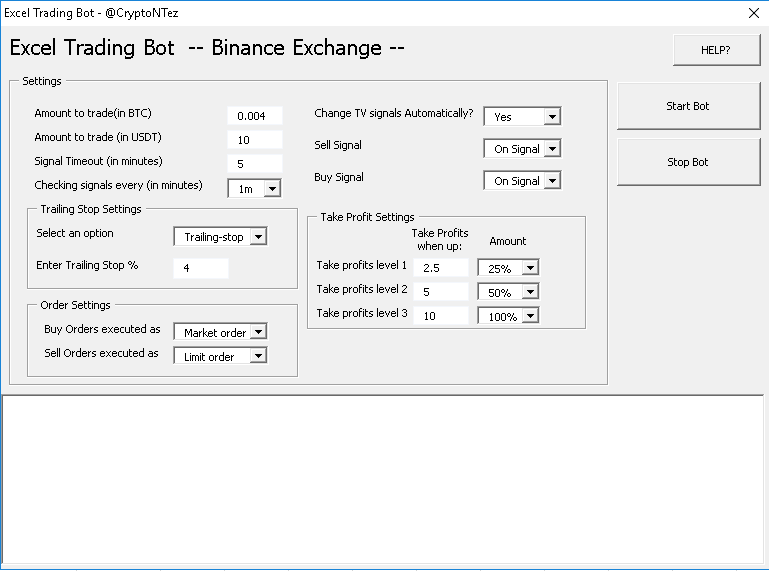Edit Take profits level 3 percentage field
The image size is (769, 571).
click(441, 316)
